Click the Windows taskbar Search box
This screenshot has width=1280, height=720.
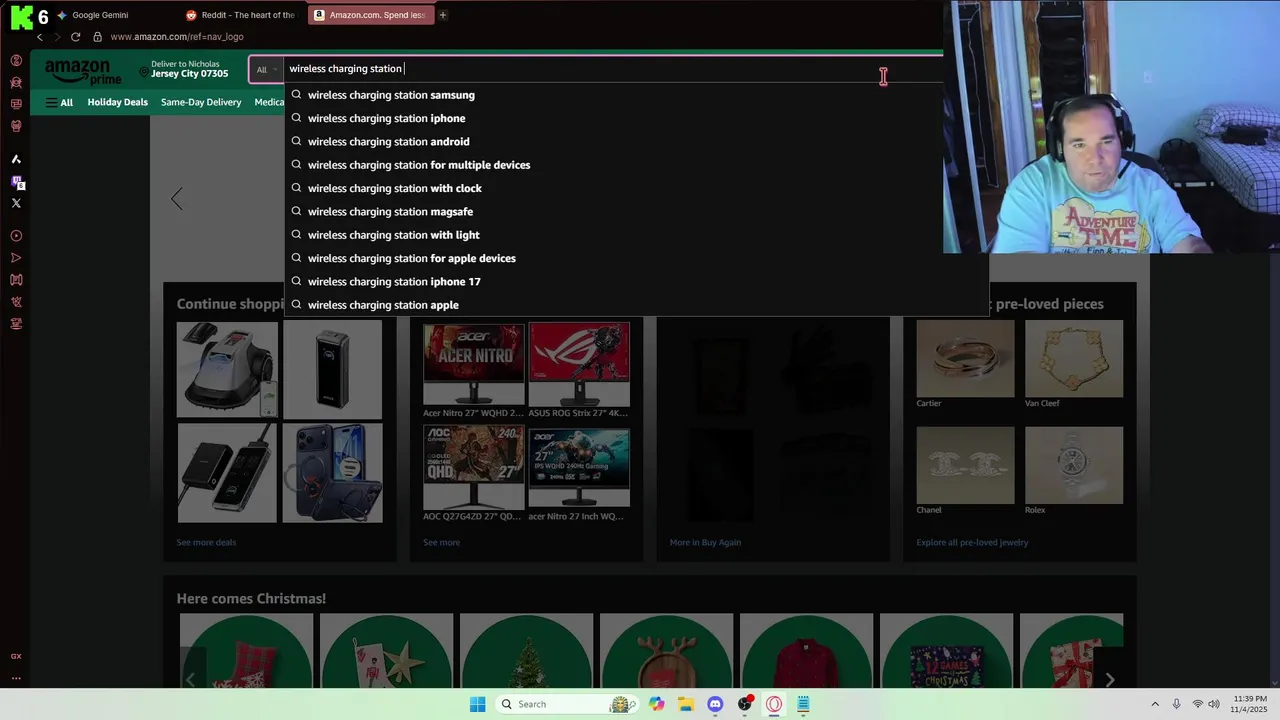[566, 704]
